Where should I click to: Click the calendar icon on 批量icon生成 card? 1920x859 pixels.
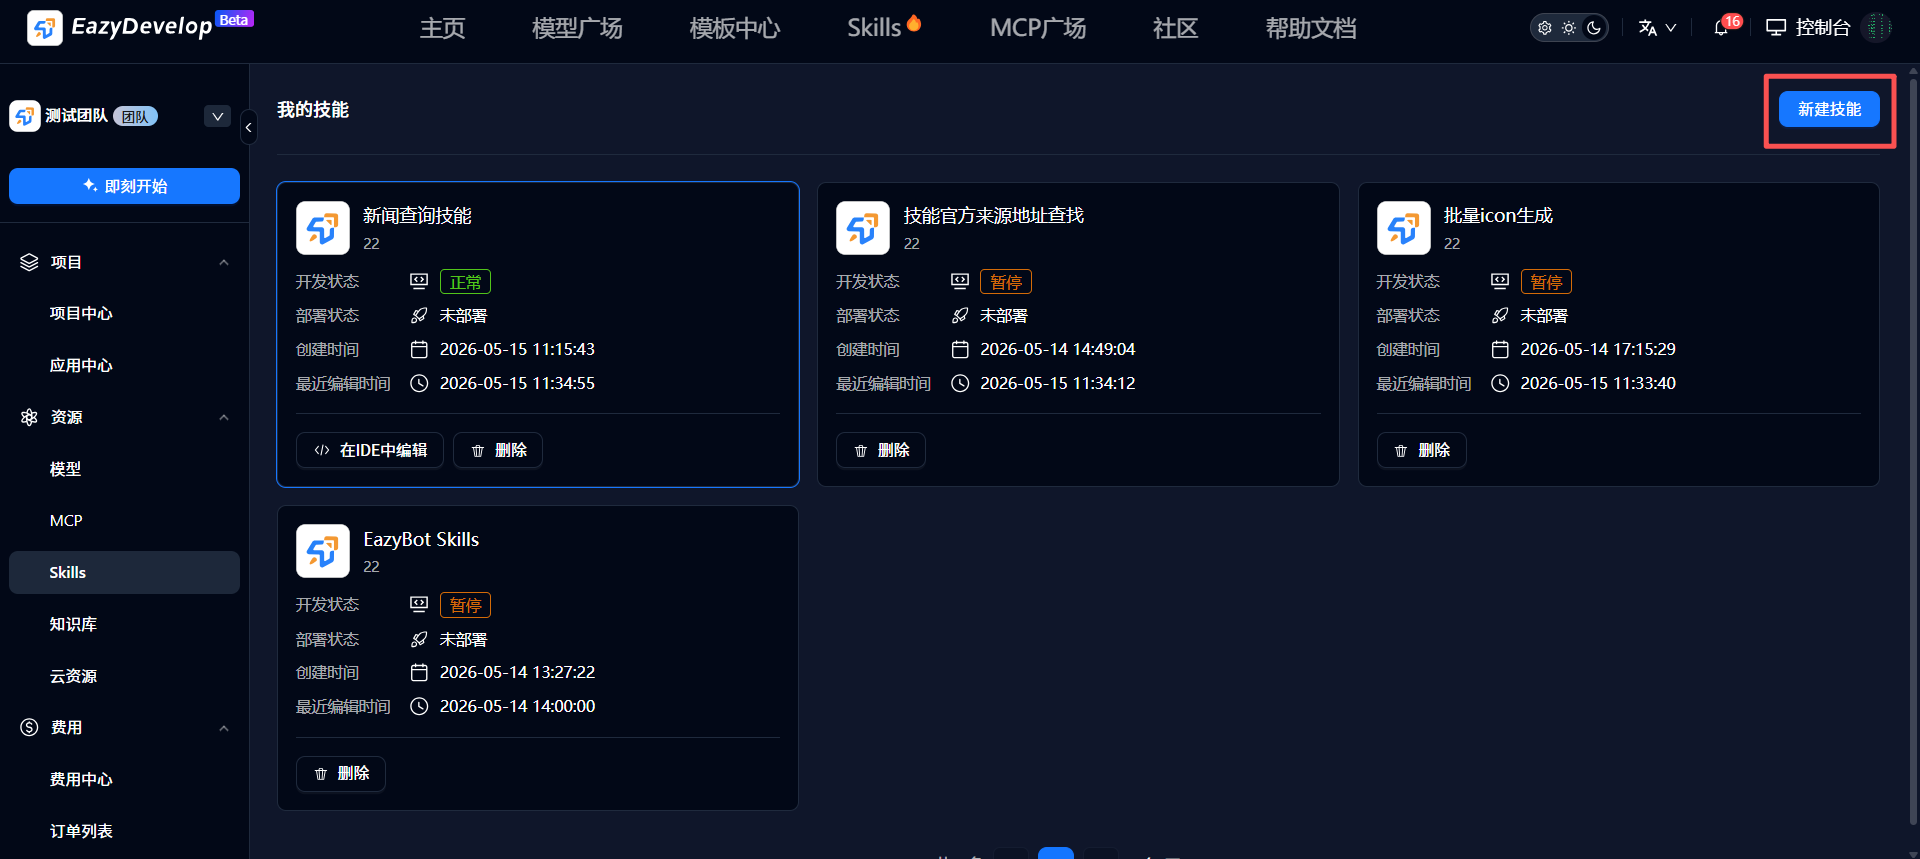click(x=1500, y=349)
